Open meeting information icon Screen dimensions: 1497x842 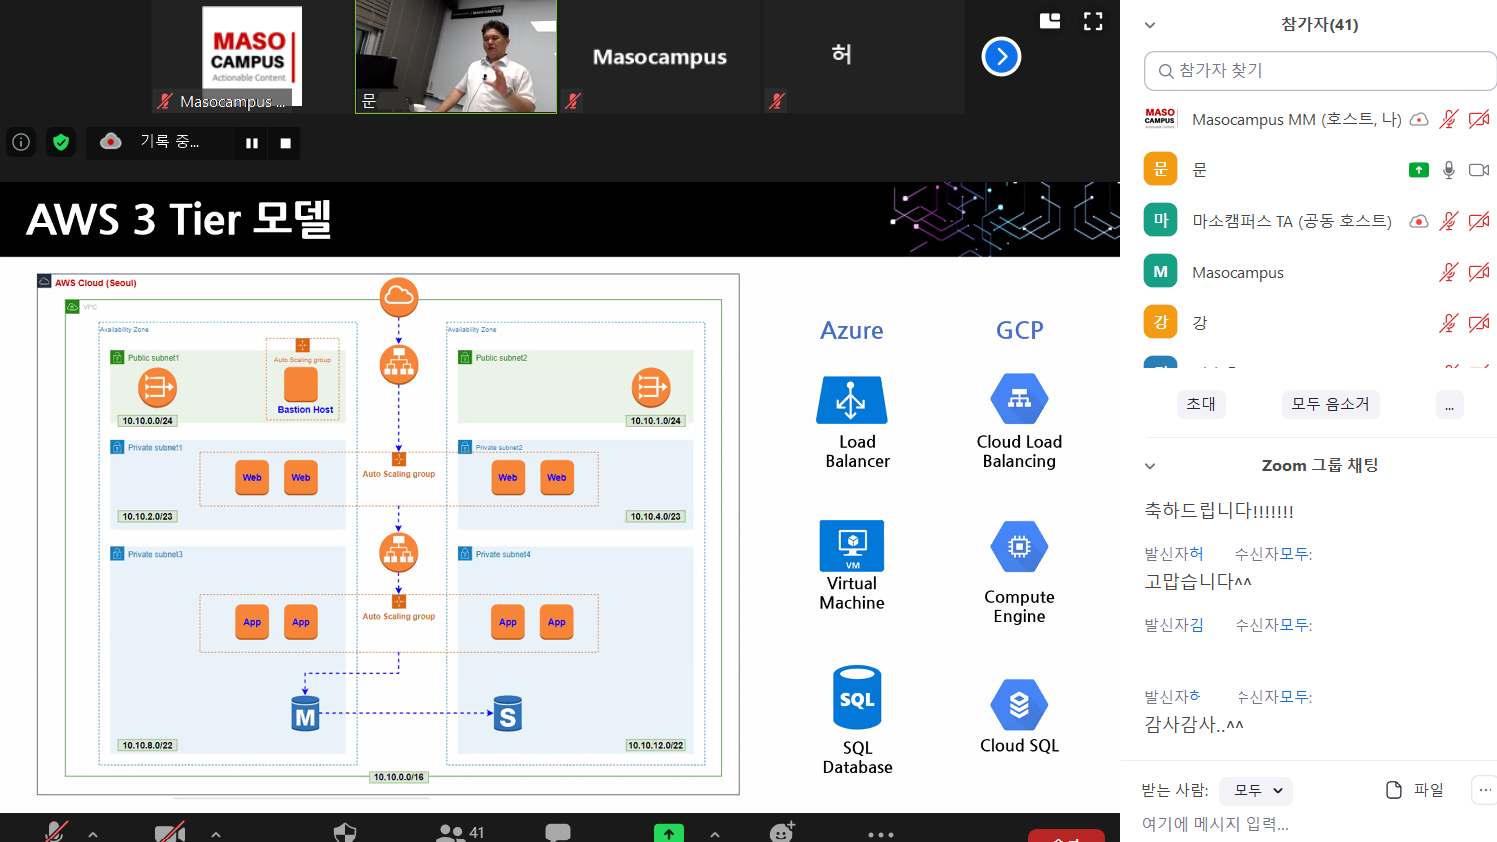(x=21, y=142)
